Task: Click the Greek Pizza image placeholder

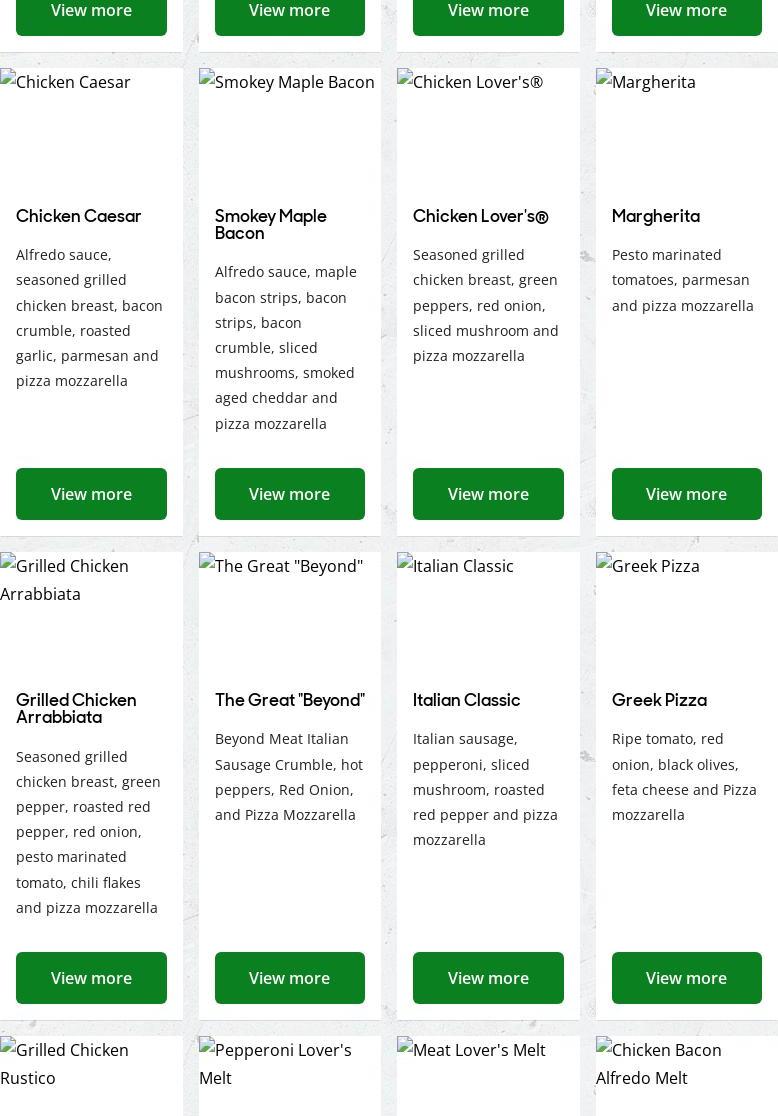Action: click(x=686, y=611)
